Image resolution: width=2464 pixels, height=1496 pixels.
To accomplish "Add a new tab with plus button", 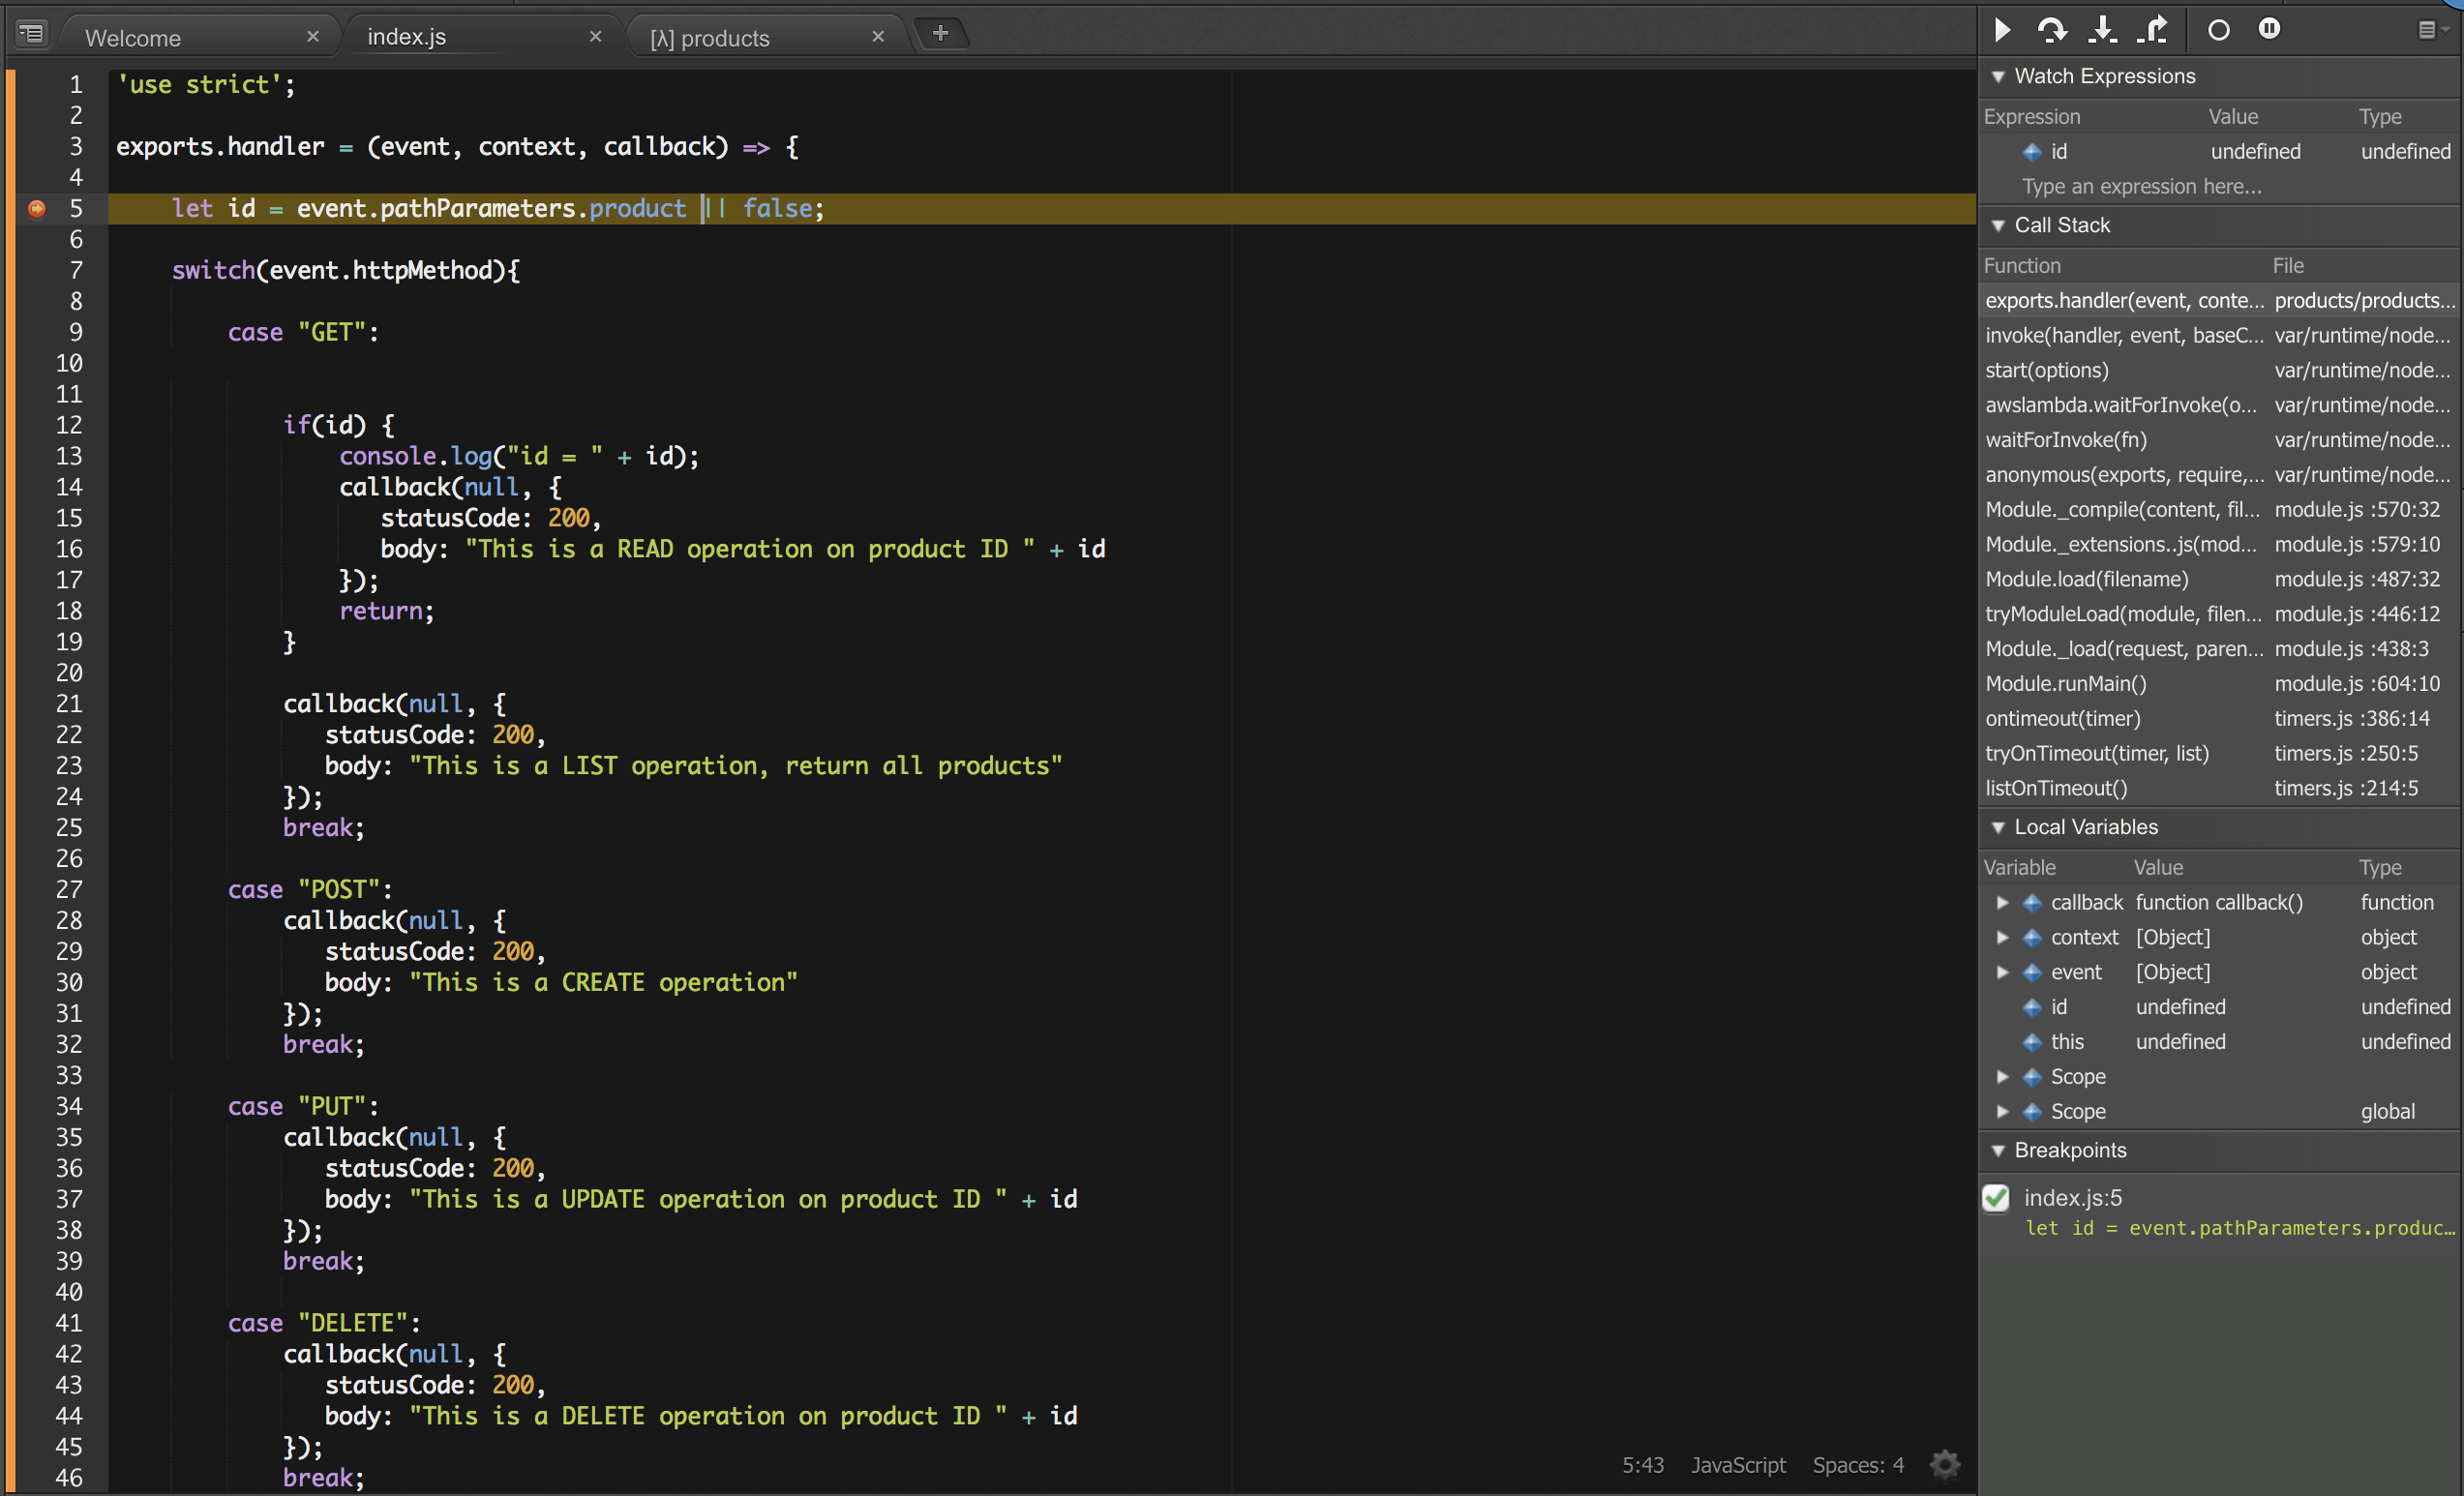I will pyautogui.click(x=941, y=33).
